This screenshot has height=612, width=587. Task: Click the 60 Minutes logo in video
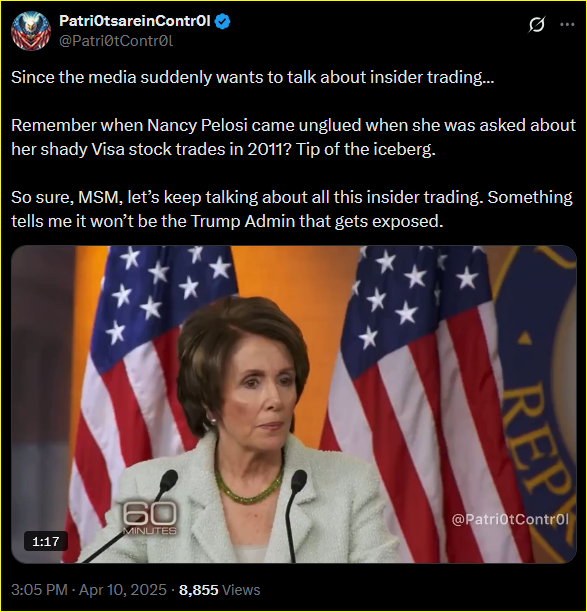click(150, 518)
